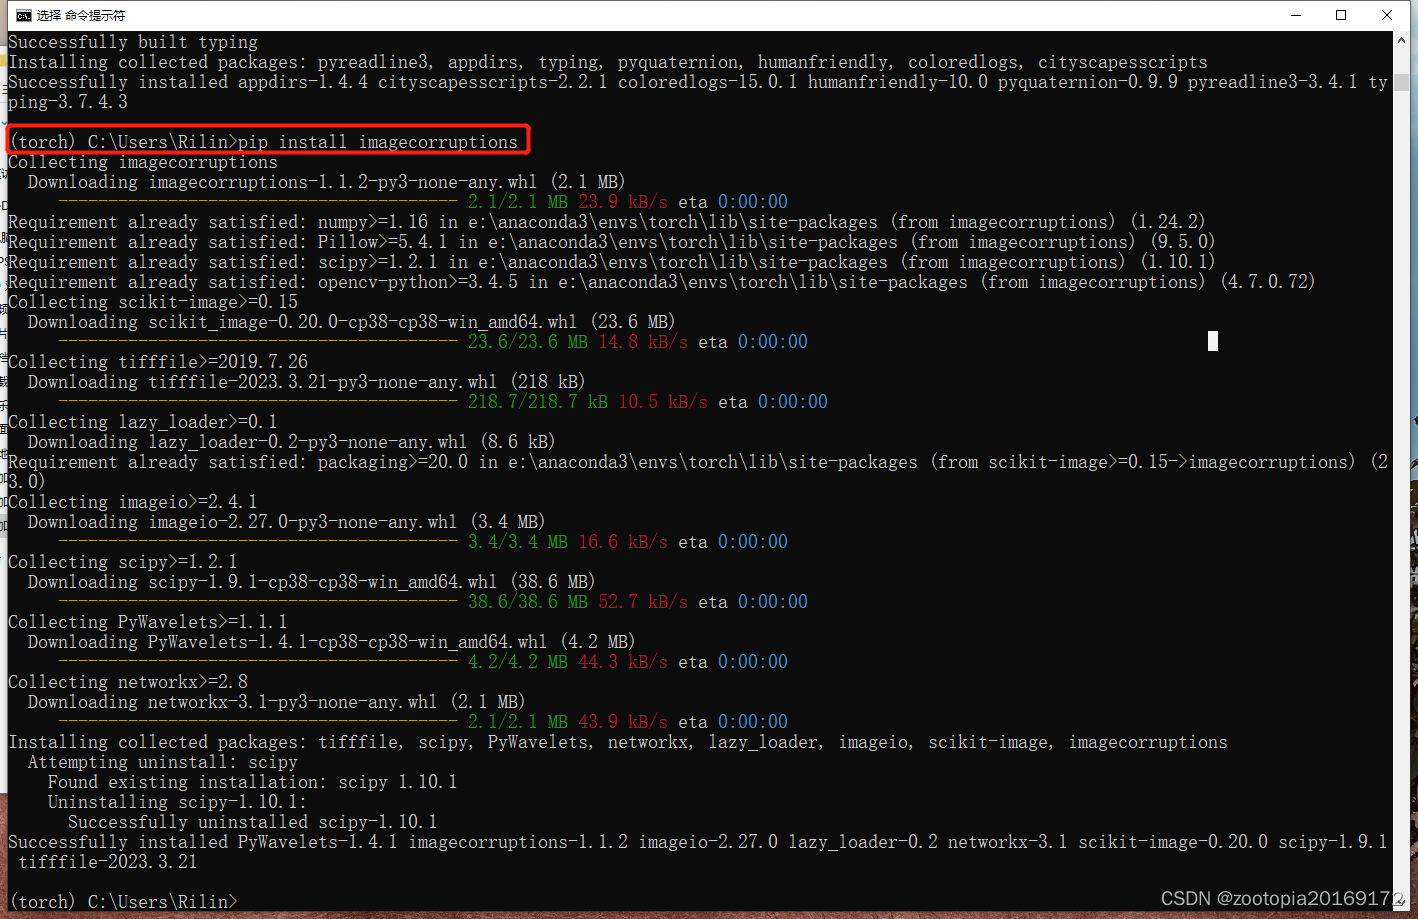Click 'Collecting scipy>=1.2.1' line
The width and height of the screenshot is (1418, 919).
pos(123,562)
